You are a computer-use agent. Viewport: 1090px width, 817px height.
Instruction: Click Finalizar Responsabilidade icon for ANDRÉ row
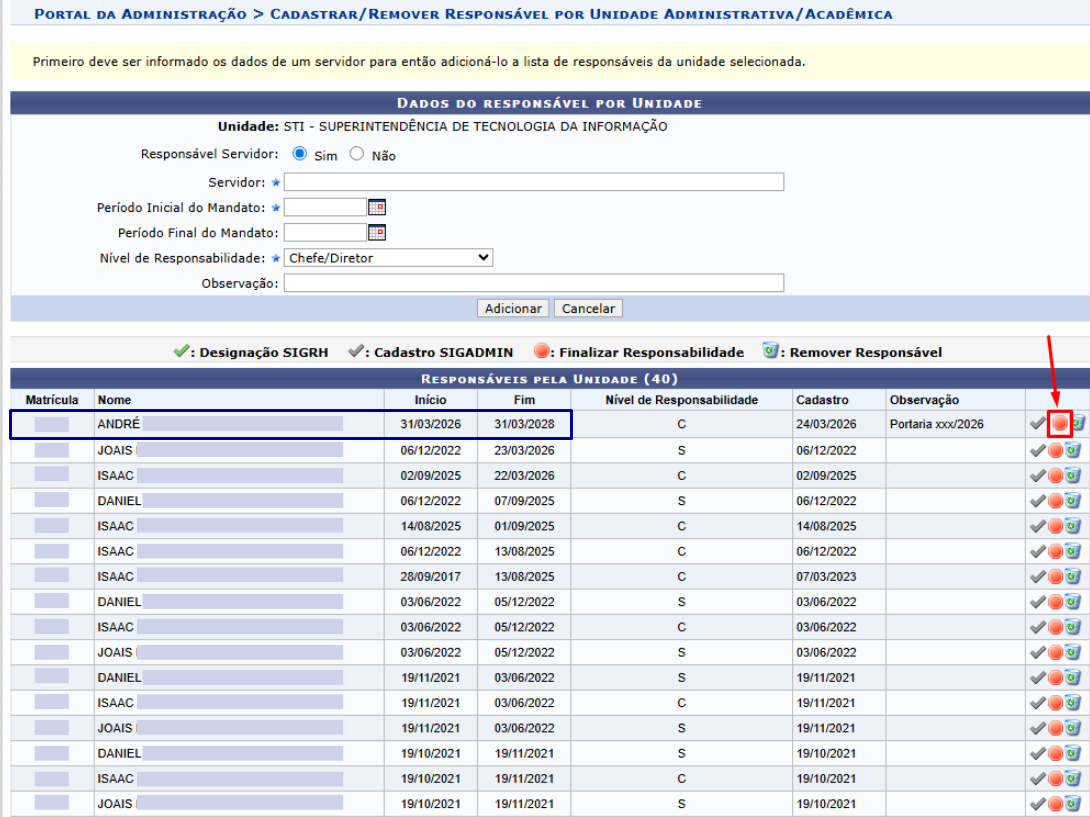click(1060, 424)
